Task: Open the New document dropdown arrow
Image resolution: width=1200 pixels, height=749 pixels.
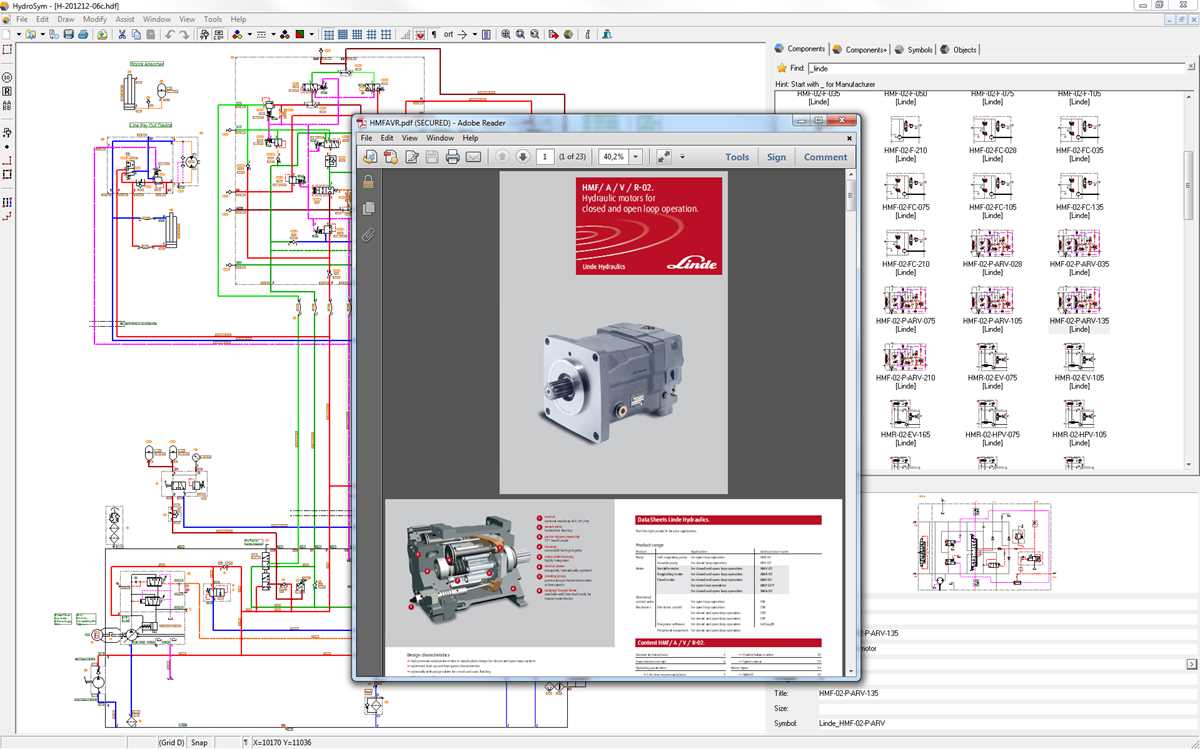Action: [19, 34]
